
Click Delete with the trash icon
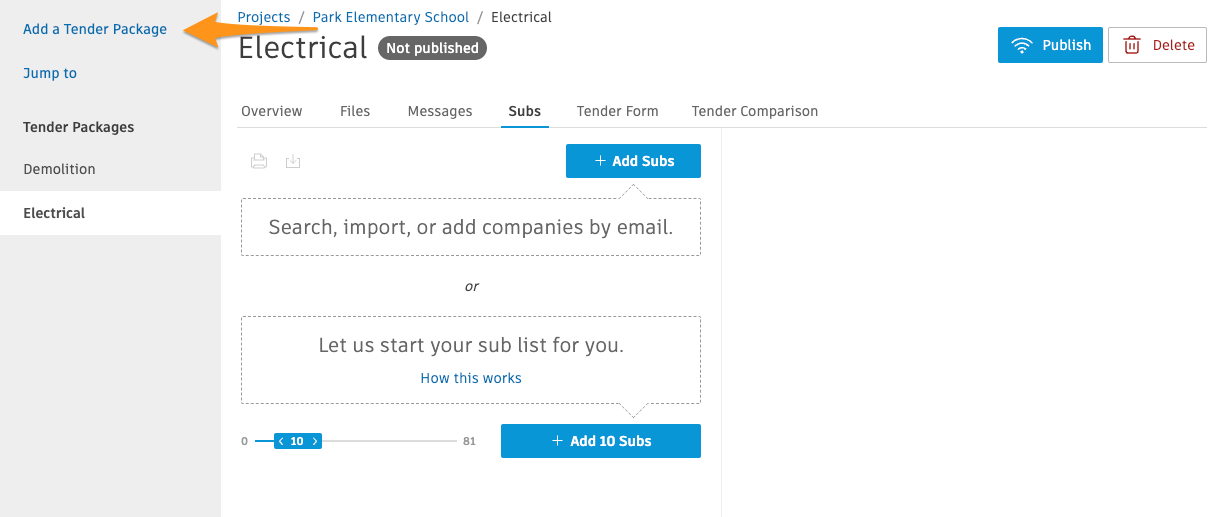tap(1157, 45)
